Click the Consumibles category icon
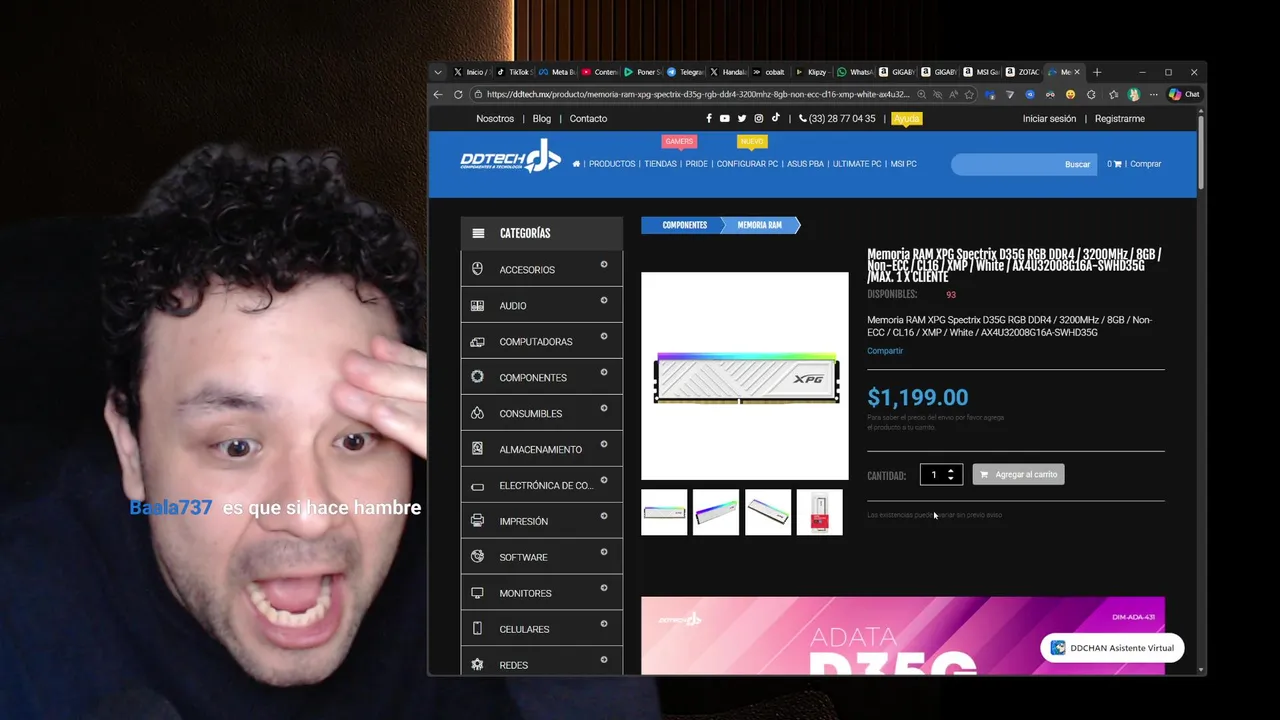The height and width of the screenshot is (720, 1280). [477, 413]
